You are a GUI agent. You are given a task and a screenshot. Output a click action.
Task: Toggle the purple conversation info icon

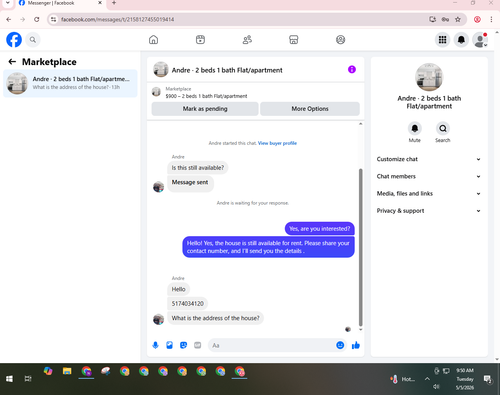(x=352, y=69)
